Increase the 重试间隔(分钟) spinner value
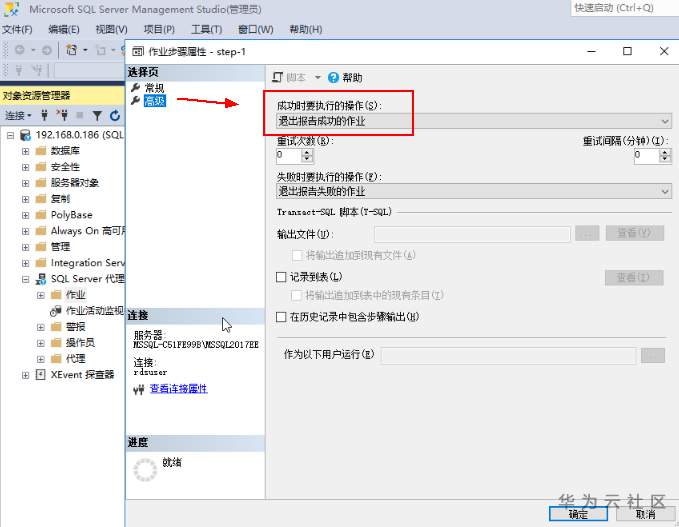The height and width of the screenshot is (527, 679). 665,152
